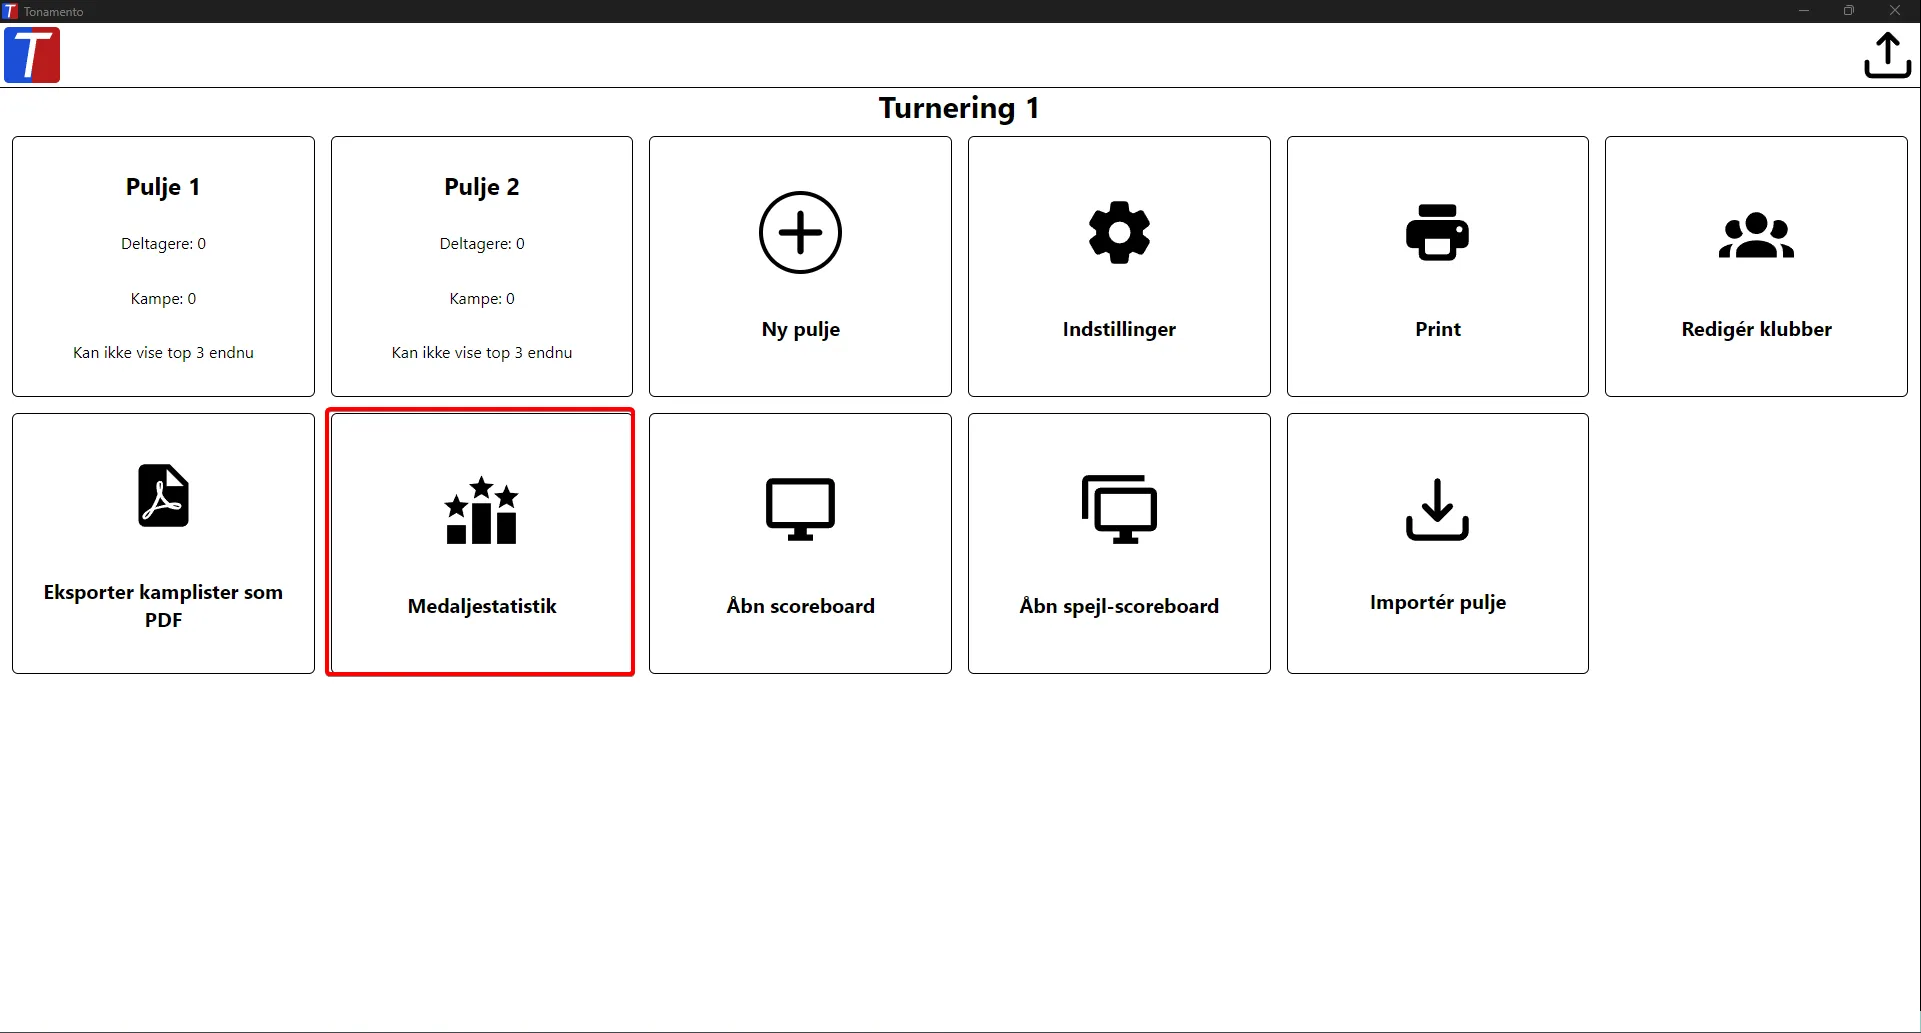Click the people icon for clubs
The height and width of the screenshot is (1033, 1921).
[x=1756, y=236]
